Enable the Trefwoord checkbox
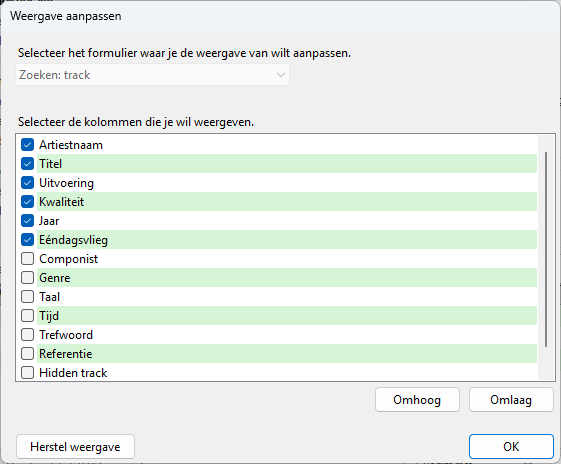Image resolution: width=561 pixels, height=464 pixels. (x=28, y=334)
